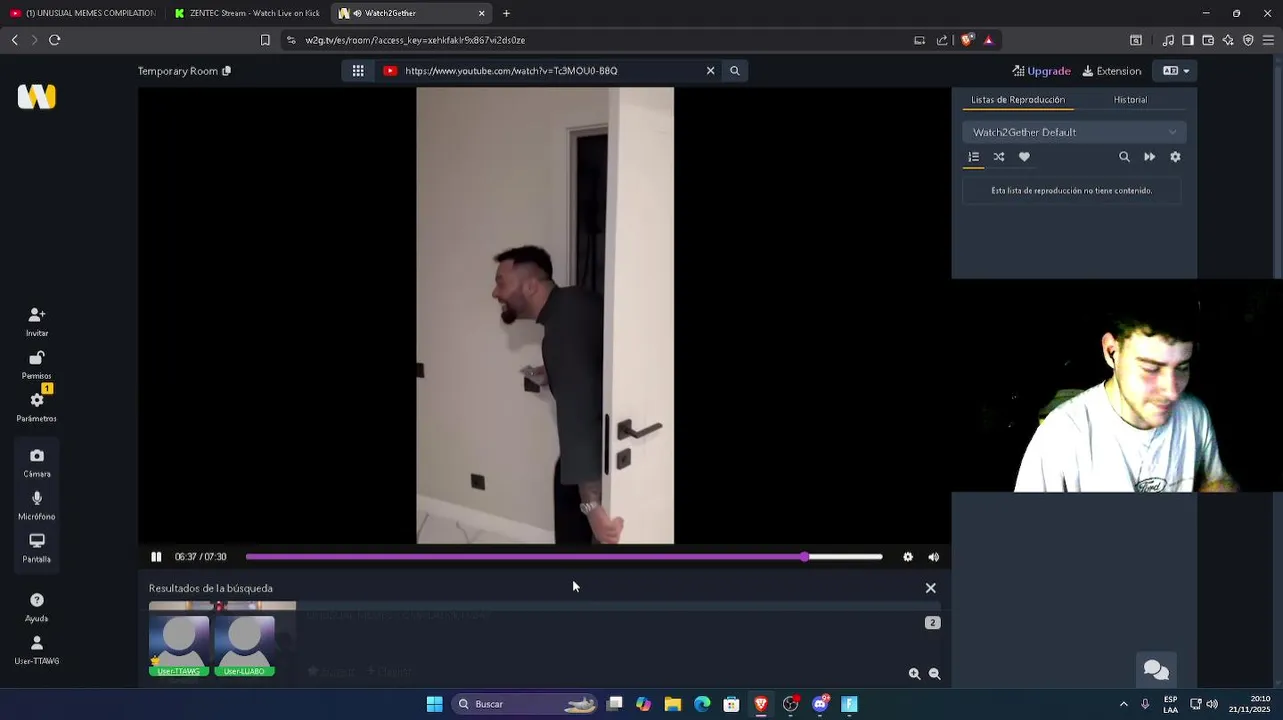The height and width of the screenshot is (720, 1283).
Task: Go back in browser history
Action: 14,40
